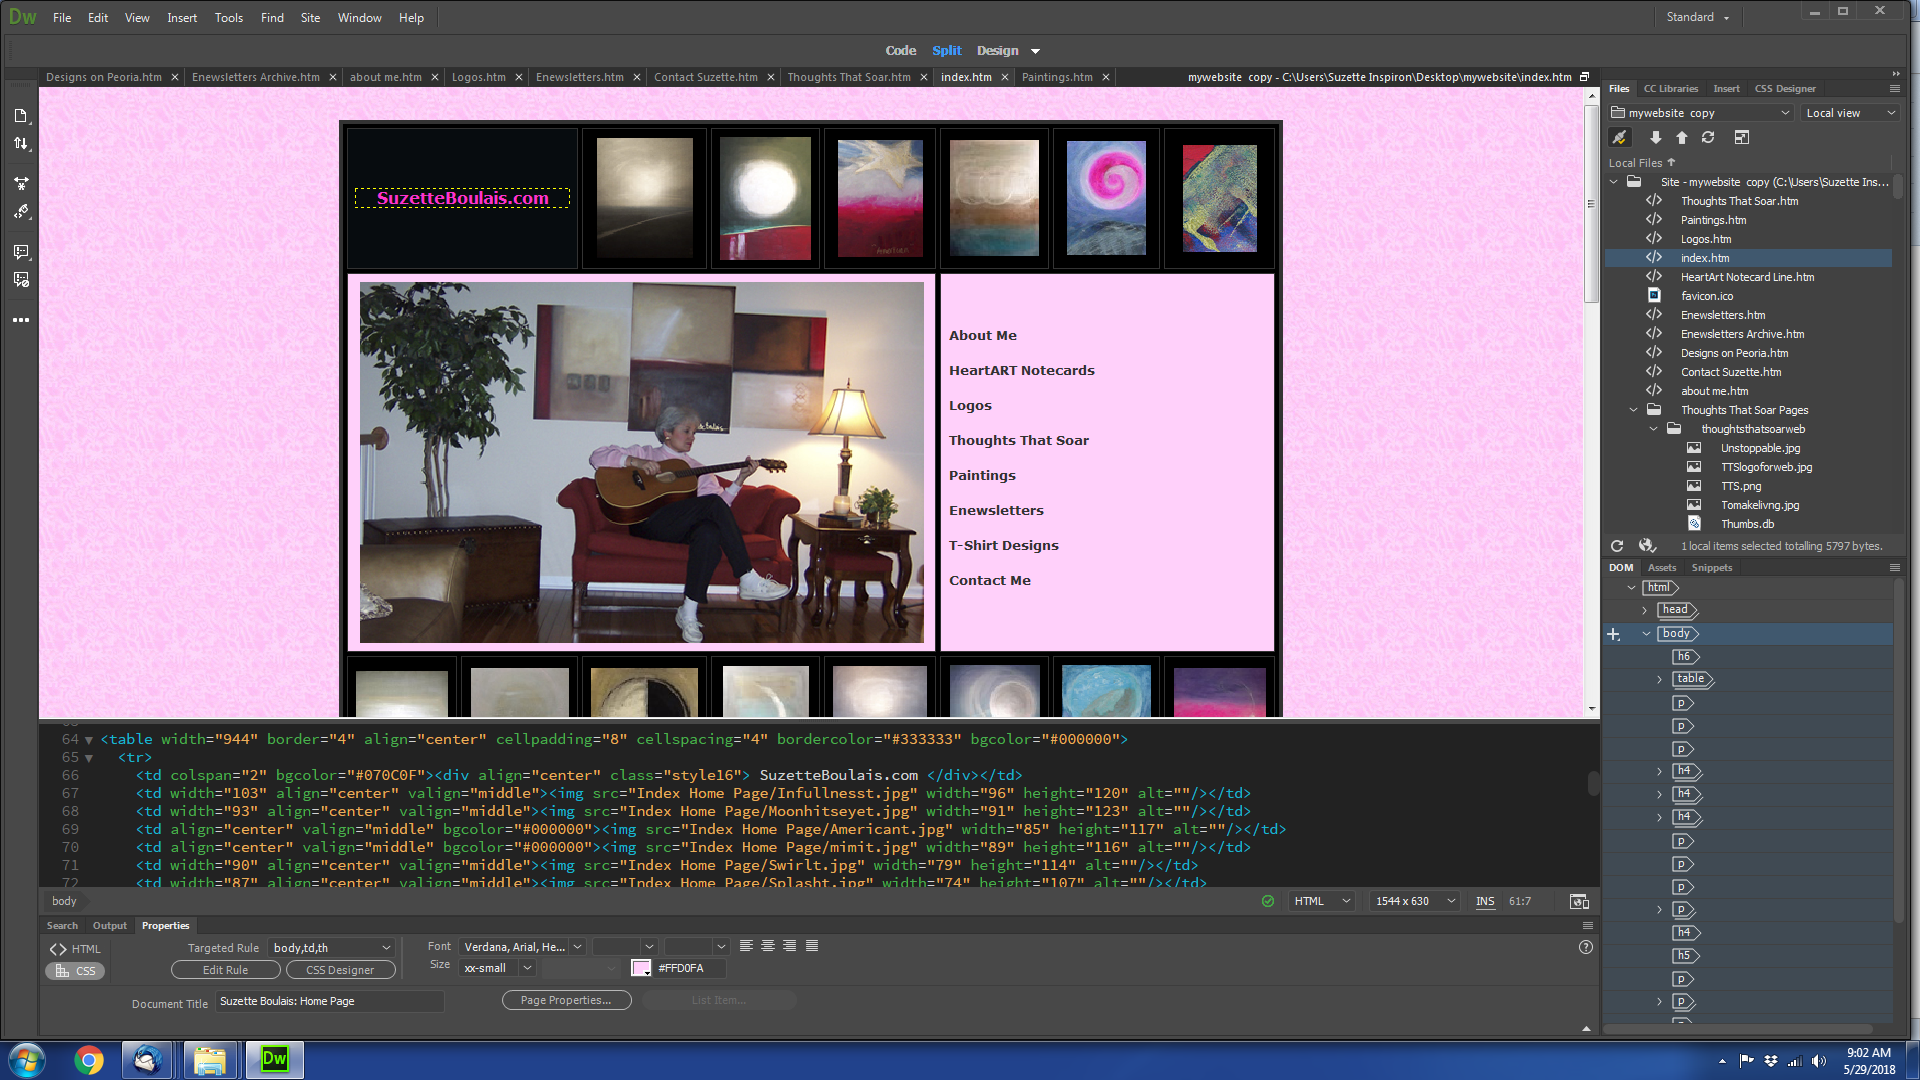Image resolution: width=1920 pixels, height=1080 pixels.
Task: Switch to the Code tab view
Action: coord(901,50)
